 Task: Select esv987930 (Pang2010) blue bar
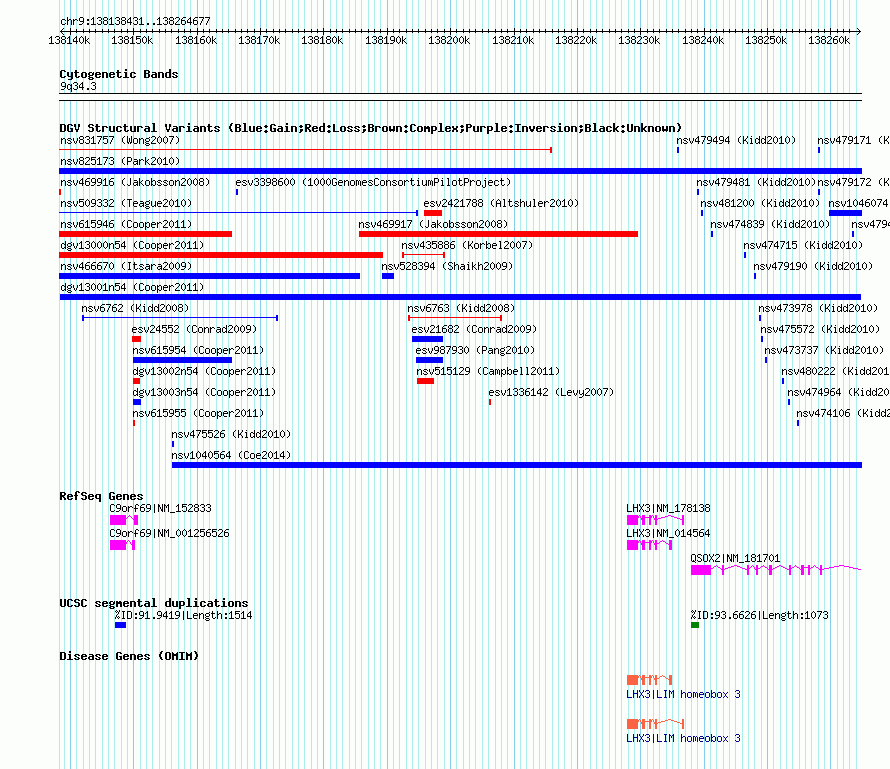coord(429,360)
